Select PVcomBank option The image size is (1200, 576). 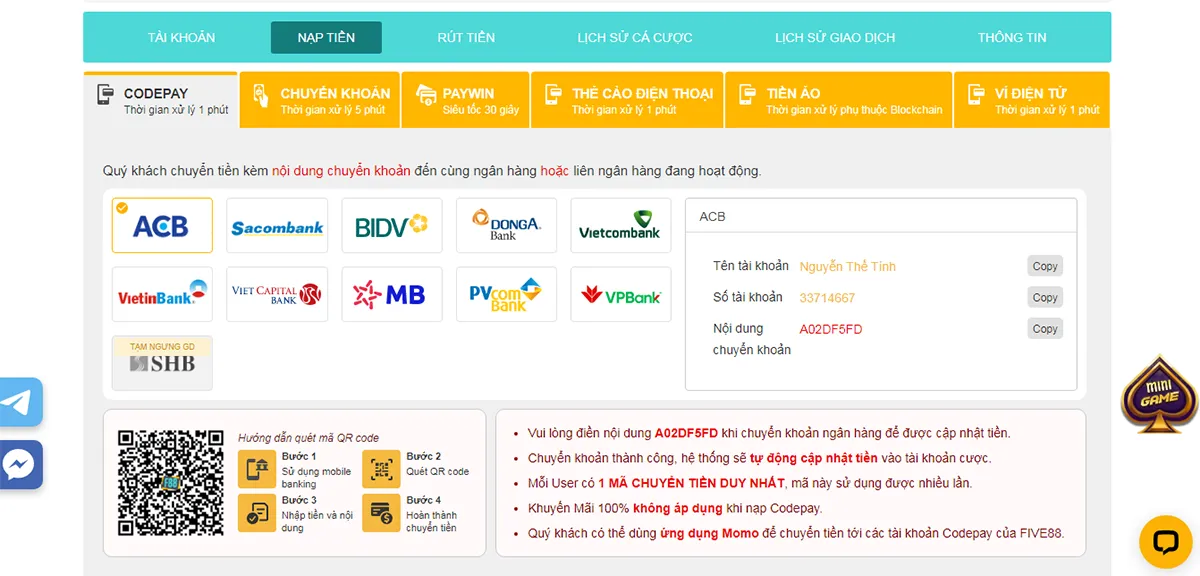click(506, 294)
